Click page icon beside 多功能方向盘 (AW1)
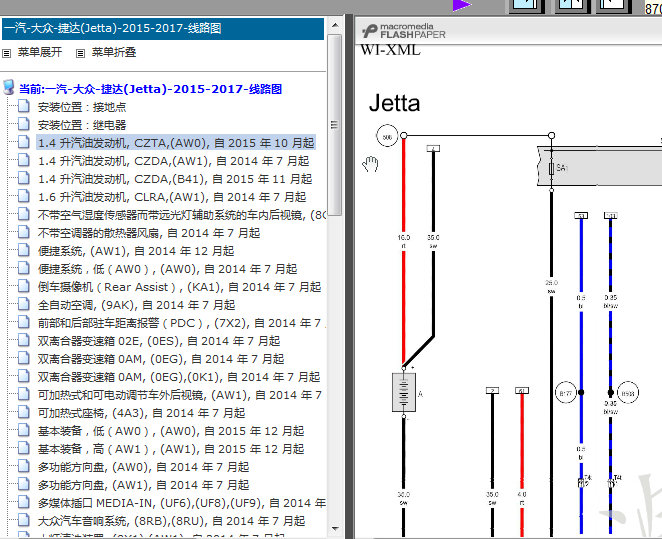Image resolution: width=662 pixels, height=539 pixels. [x=24, y=485]
